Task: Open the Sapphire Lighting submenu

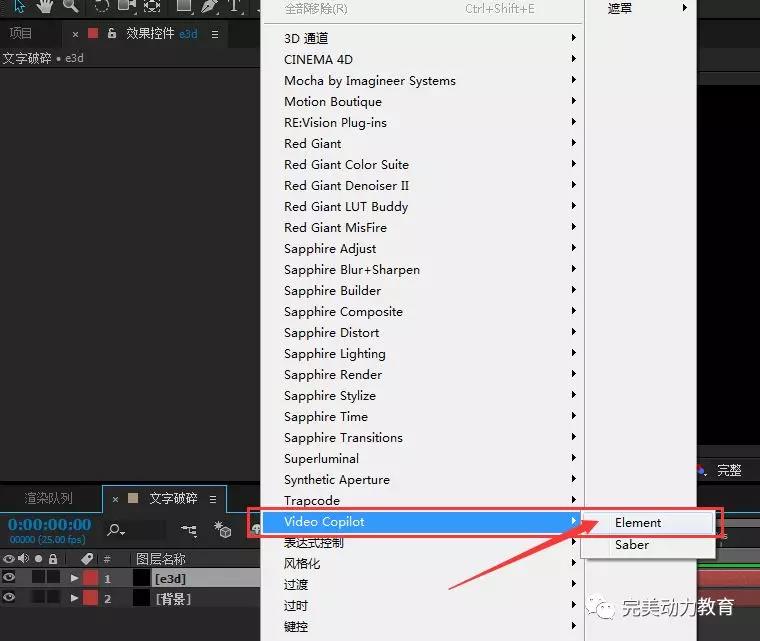Action: pyautogui.click(x=421, y=353)
